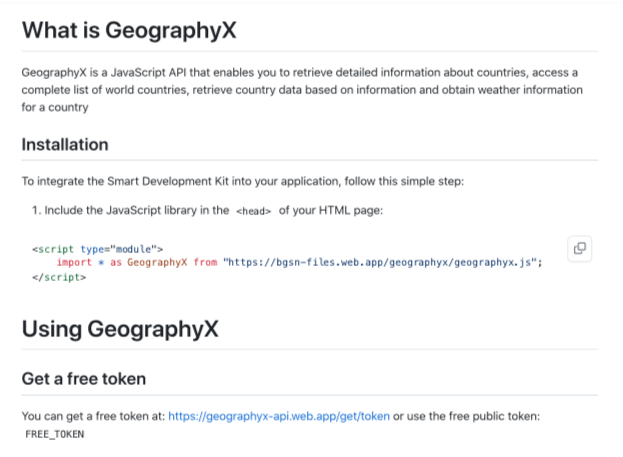This screenshot has height=457, width=623.
Task: Click the paragraph starting 'GeographyX is a JavaScript API'
Action: 302,90
